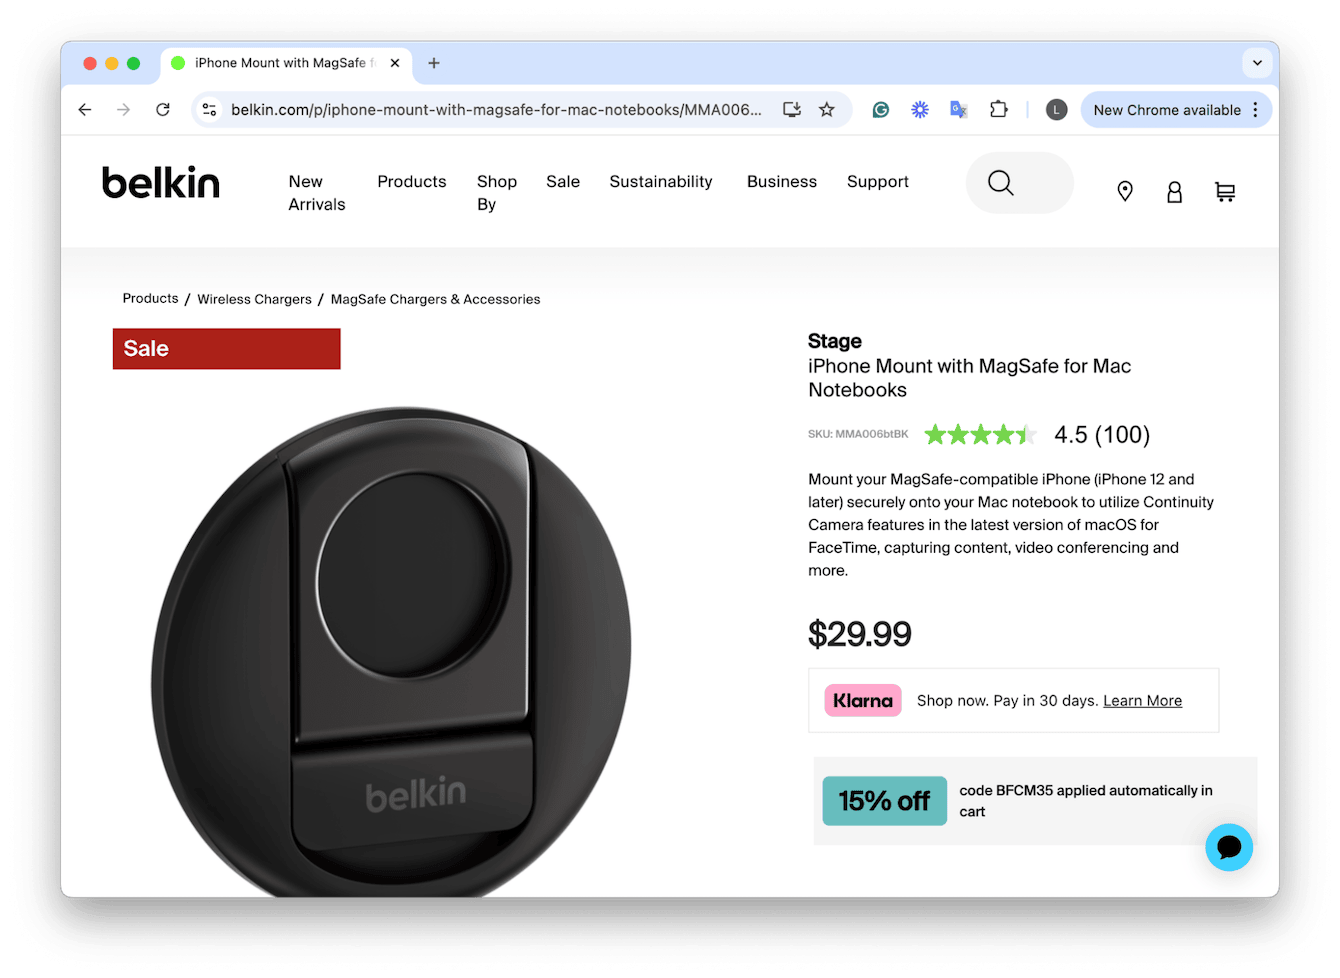Screen dimensions: 1340x978
Task: Click the Grammarly extension icon
Action: [x=881, y=110]
